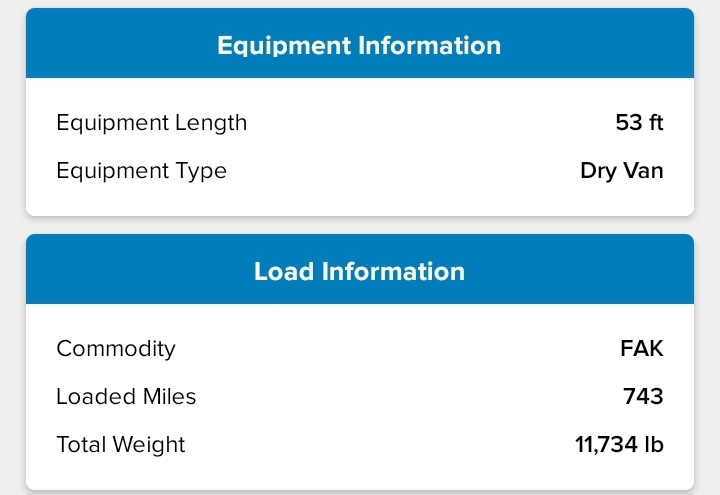The width and height of the screenshot is (720, 495).
Task: Click blank space in the Total Weight row
Action: (380, 445)
